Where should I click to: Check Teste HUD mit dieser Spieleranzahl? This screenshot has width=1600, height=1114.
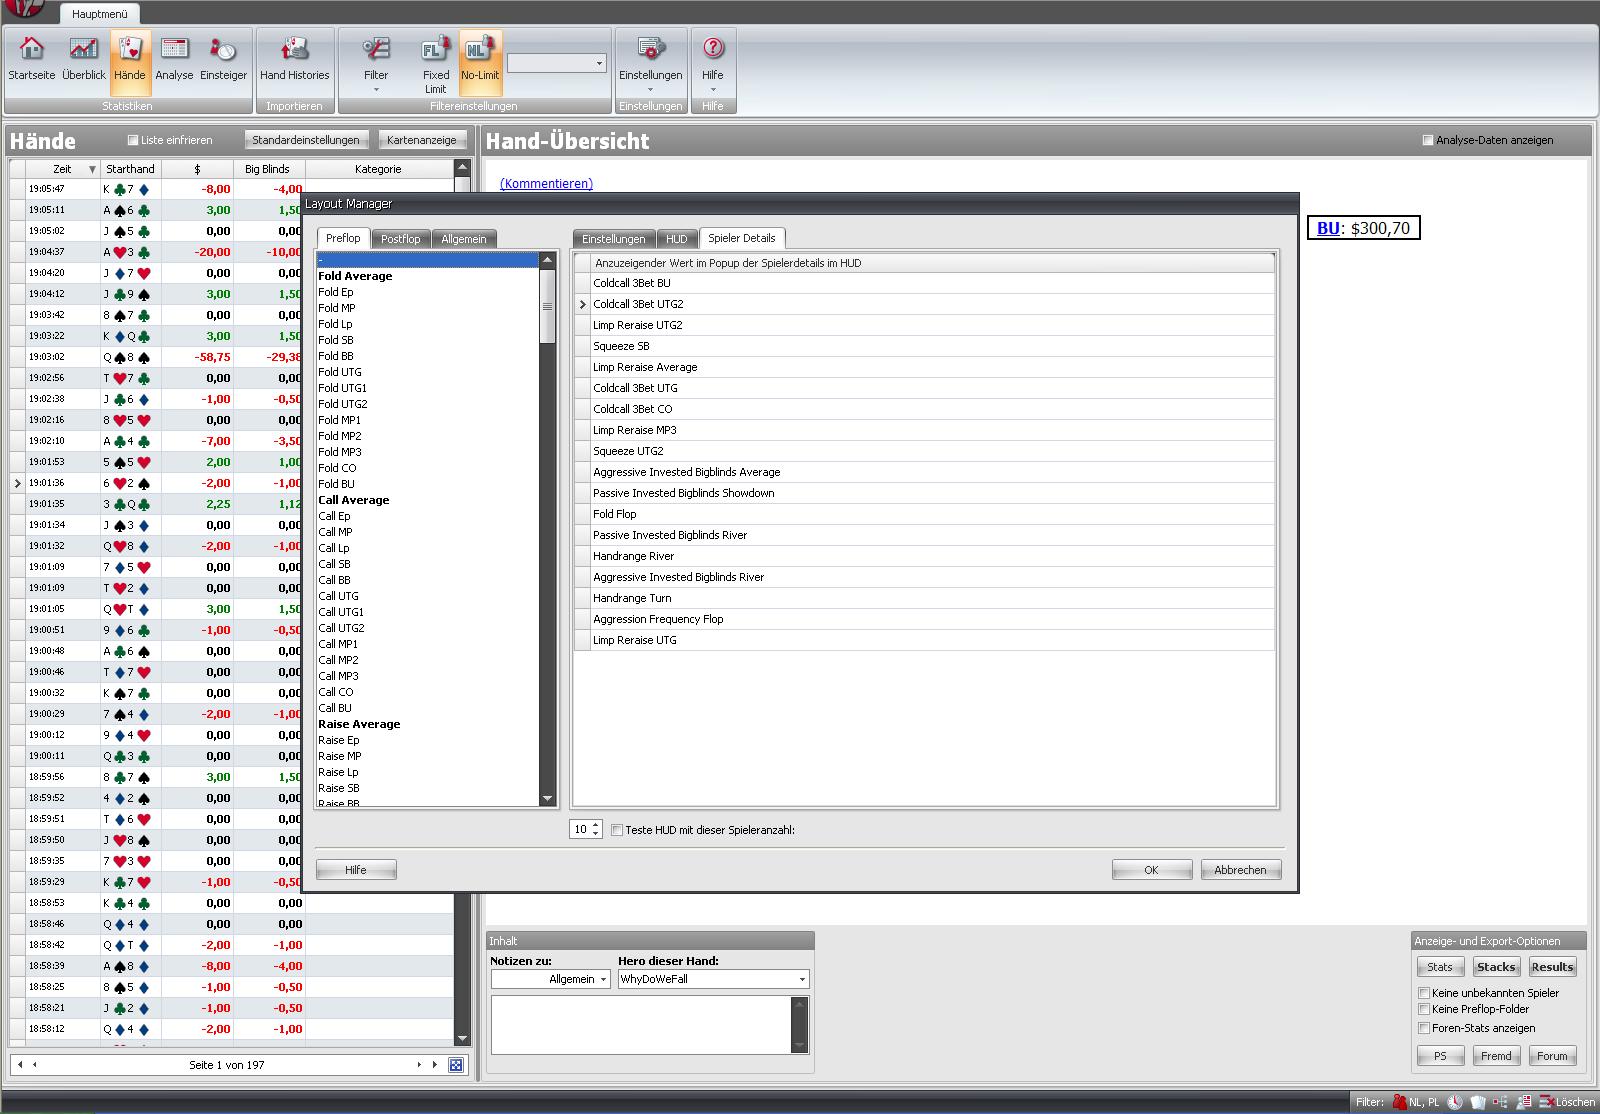click(617, 830)
